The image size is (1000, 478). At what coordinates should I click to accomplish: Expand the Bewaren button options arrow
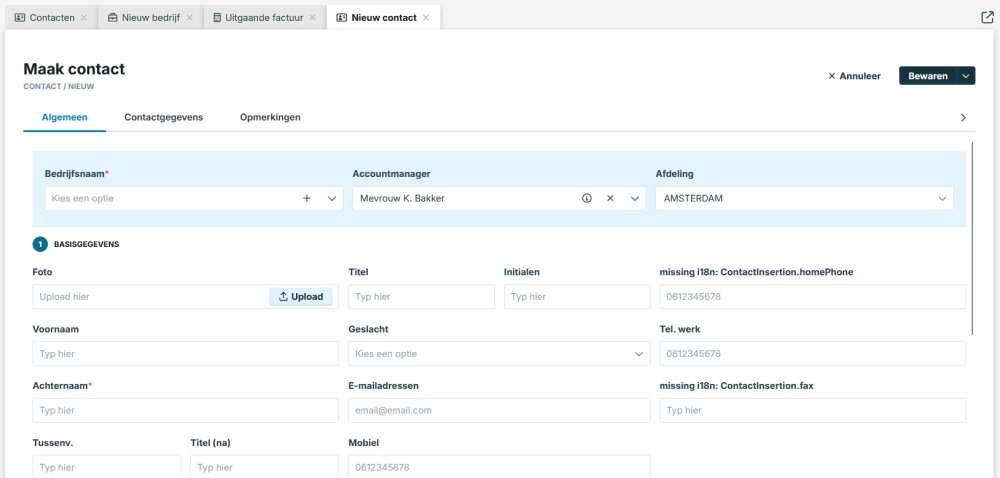point(965,76)
